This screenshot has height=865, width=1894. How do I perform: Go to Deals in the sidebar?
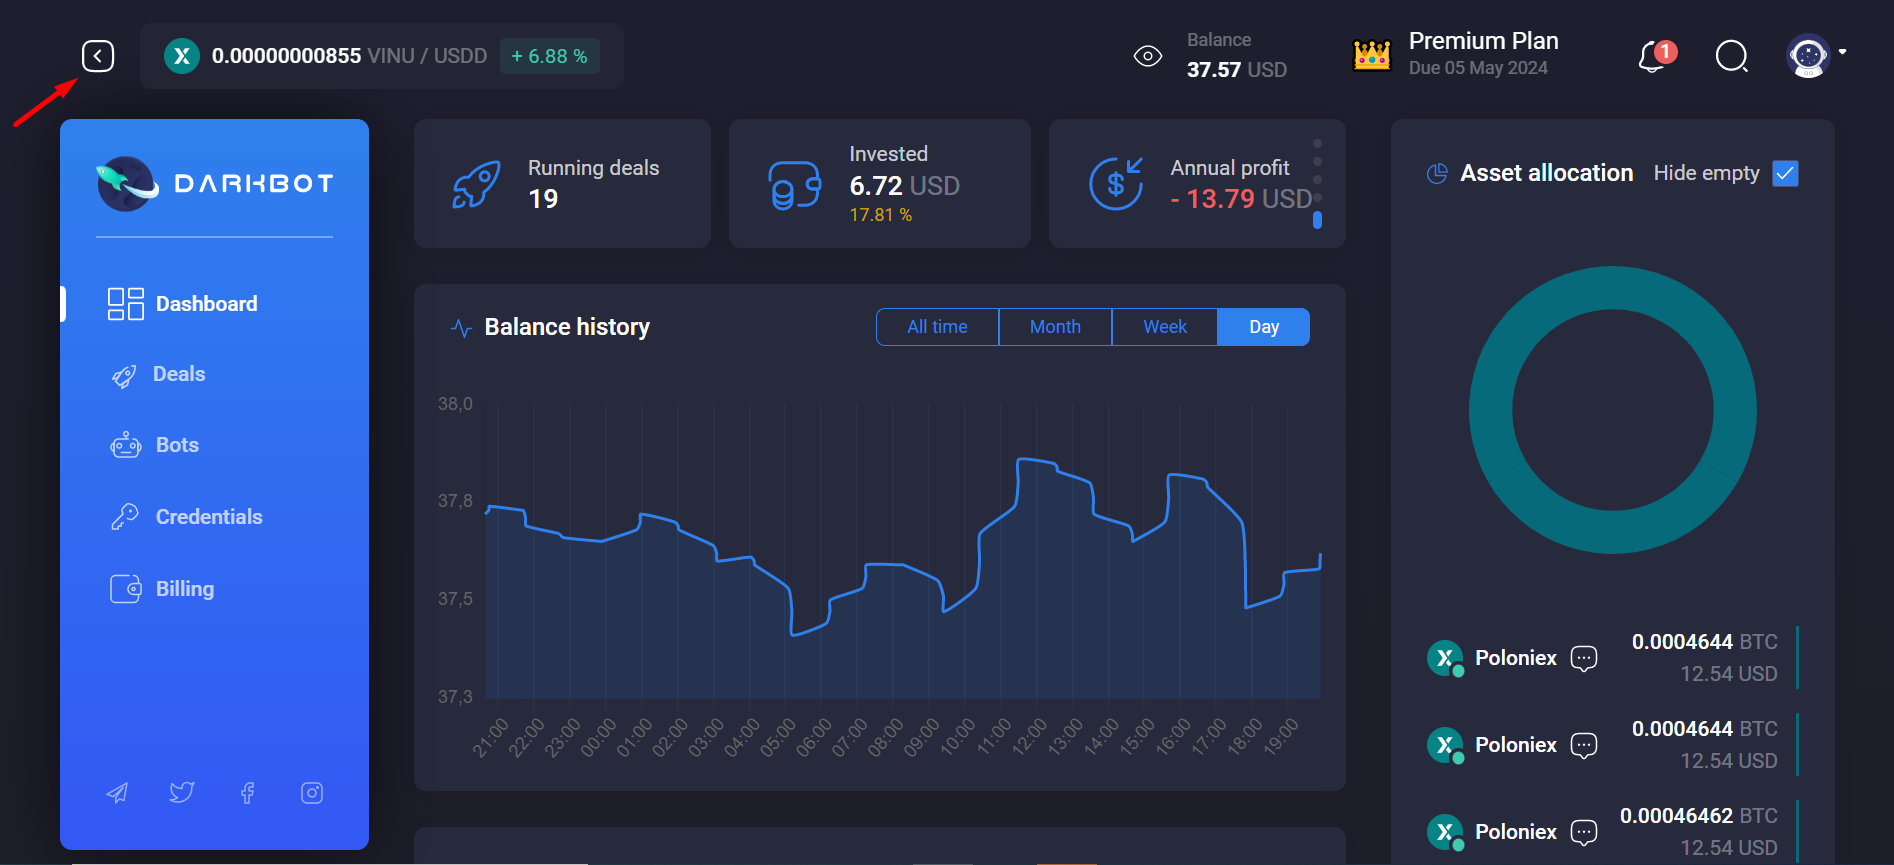tap(178, 374)
